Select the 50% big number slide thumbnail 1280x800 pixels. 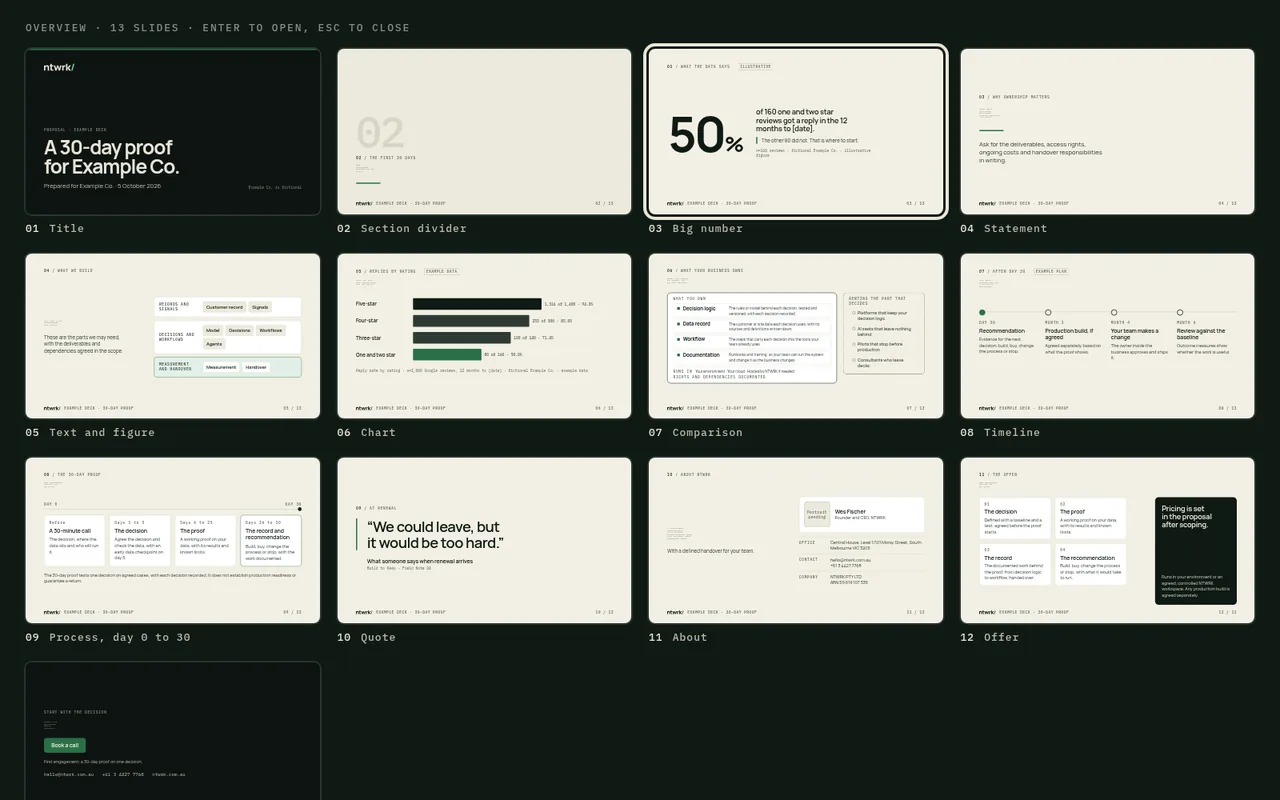click(x=796, y=132)
